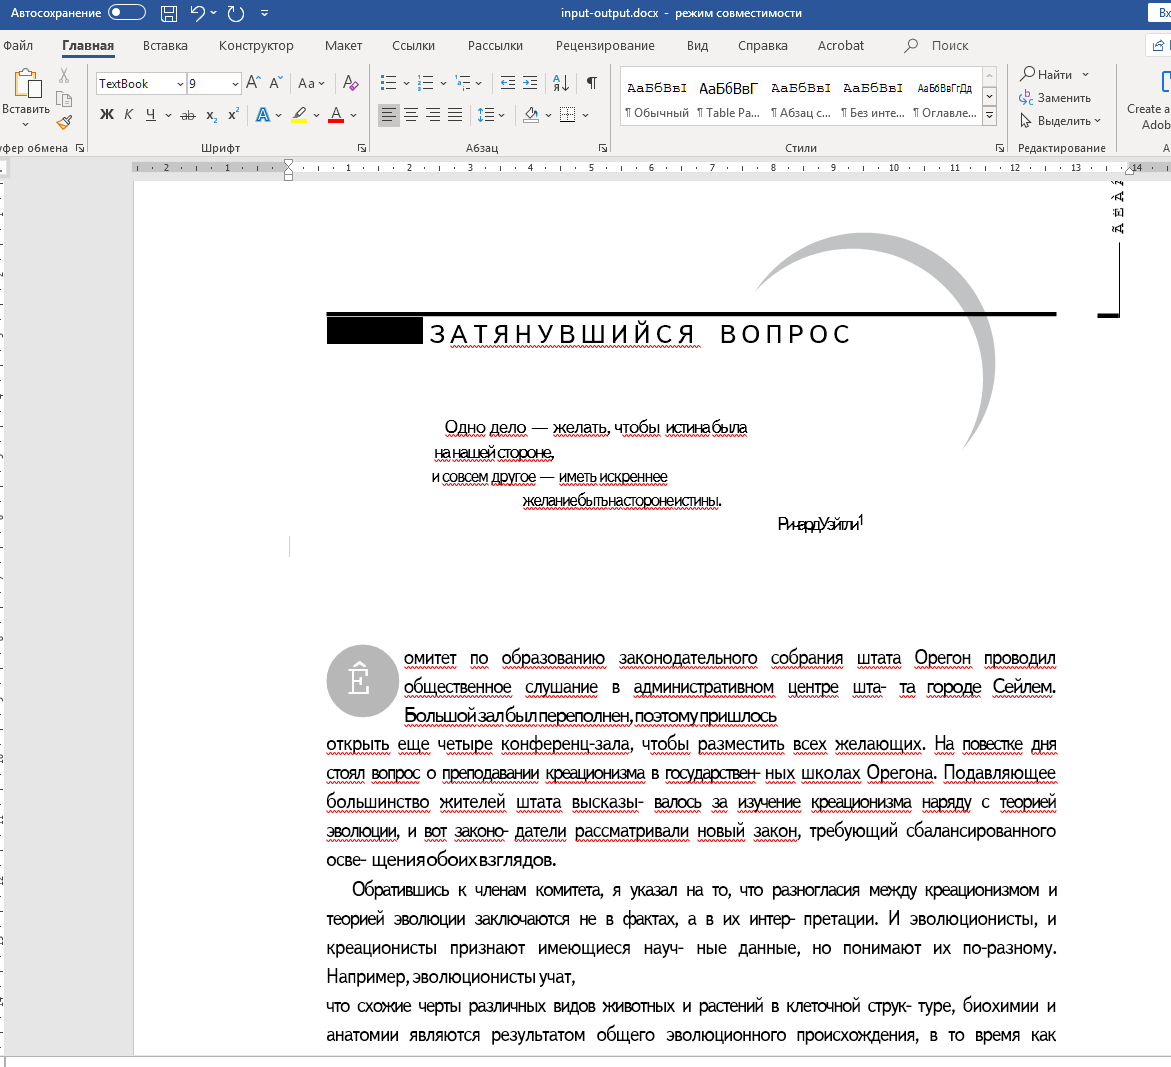This screenshot has height=1067, width=1171.
Task: Open text effects A button
Action: coord(262,115)
